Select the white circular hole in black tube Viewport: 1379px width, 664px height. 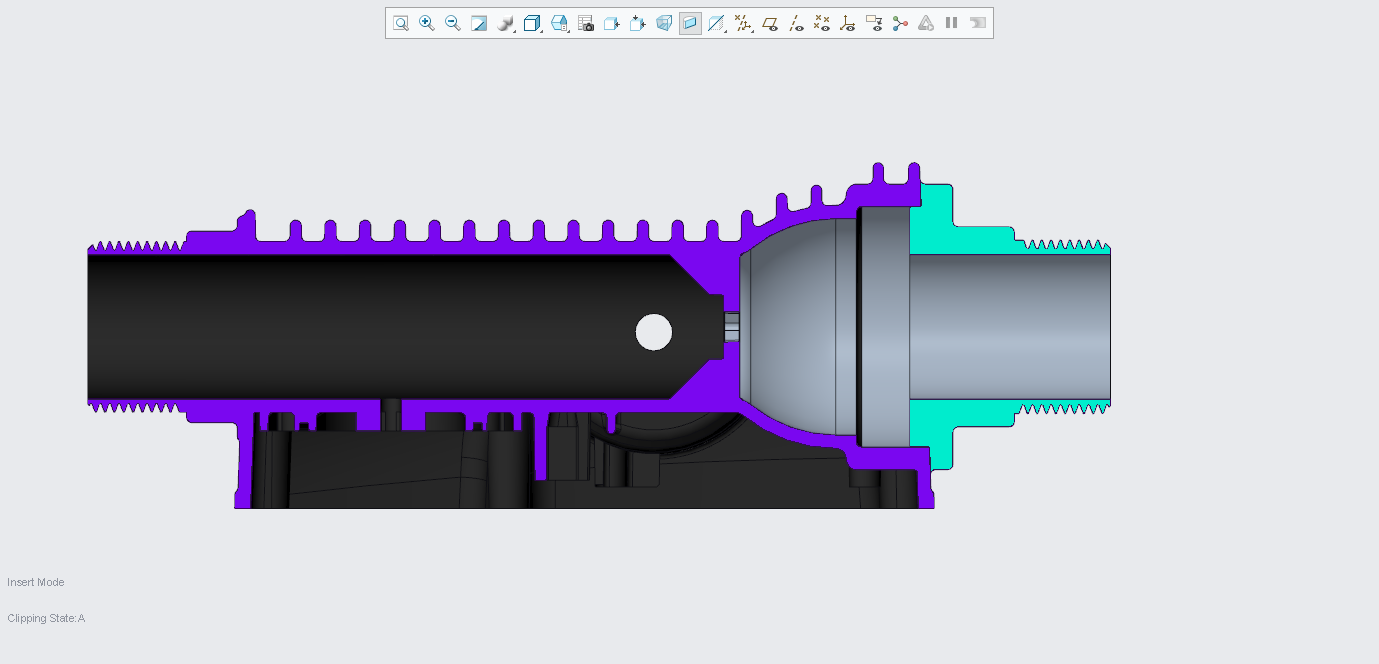654,332
